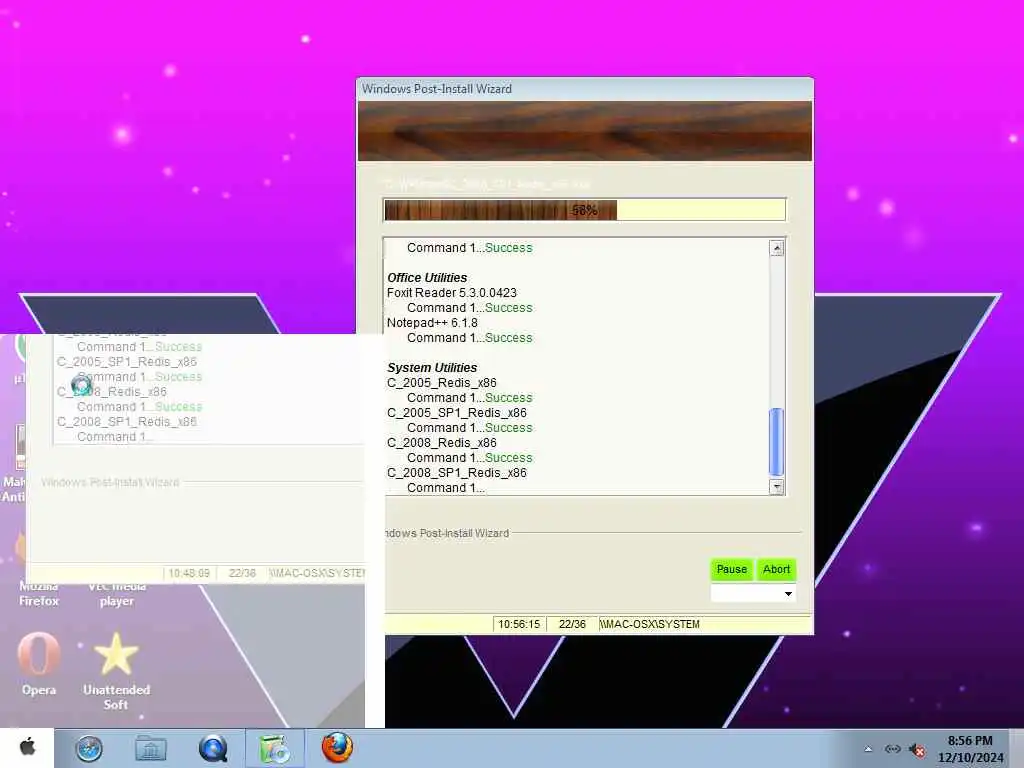Select C_2008_Redis_x86 in main wizard log

point(441,443)
